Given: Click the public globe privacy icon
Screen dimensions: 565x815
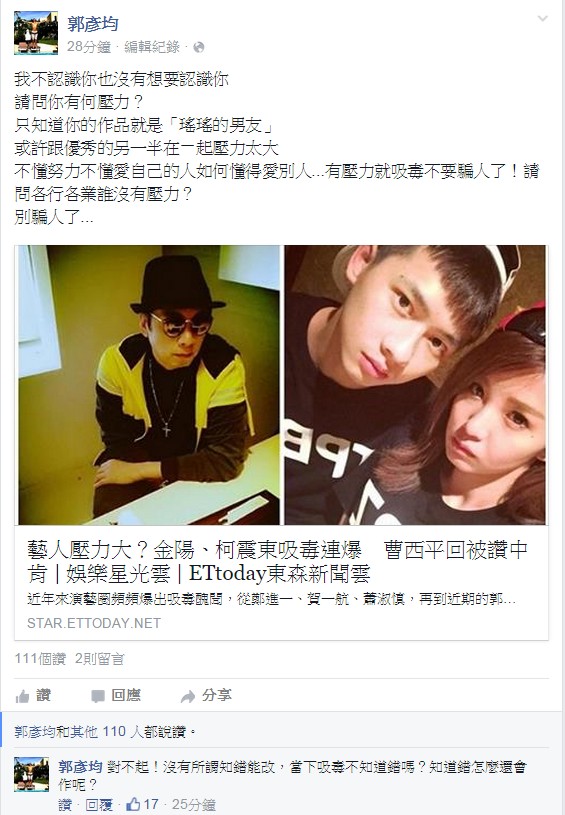Looking at the screenshot, I should click(199, 47).
